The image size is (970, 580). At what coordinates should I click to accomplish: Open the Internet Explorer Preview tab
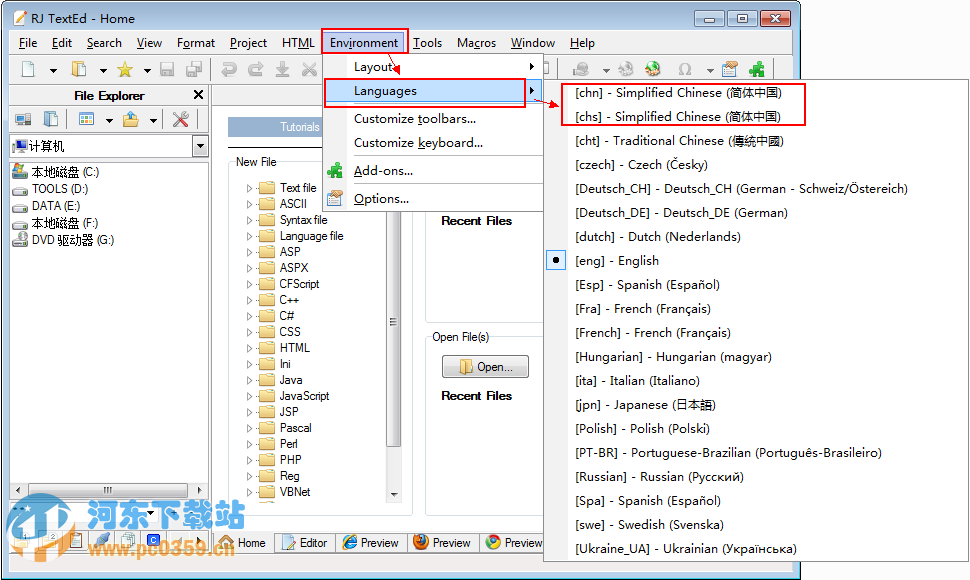pos(371,542)
